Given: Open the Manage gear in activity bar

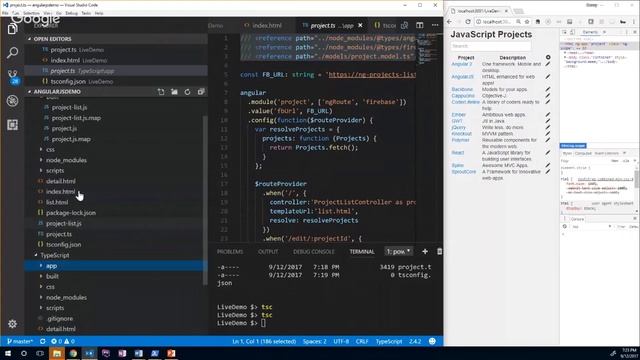Looking at the screenshot, I should (12, 324).
